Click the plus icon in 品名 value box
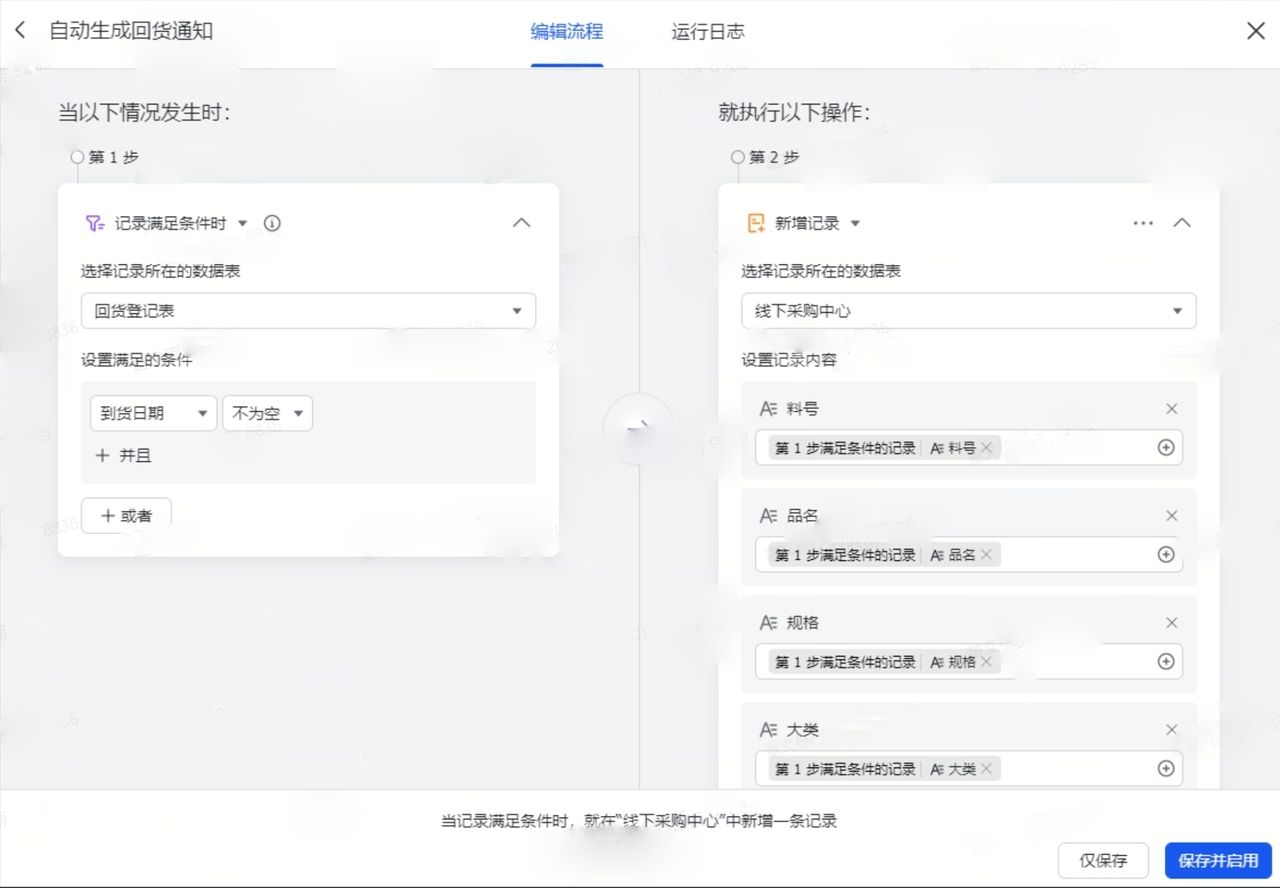Screen dimensions: 1280x888 [1165, 554]
